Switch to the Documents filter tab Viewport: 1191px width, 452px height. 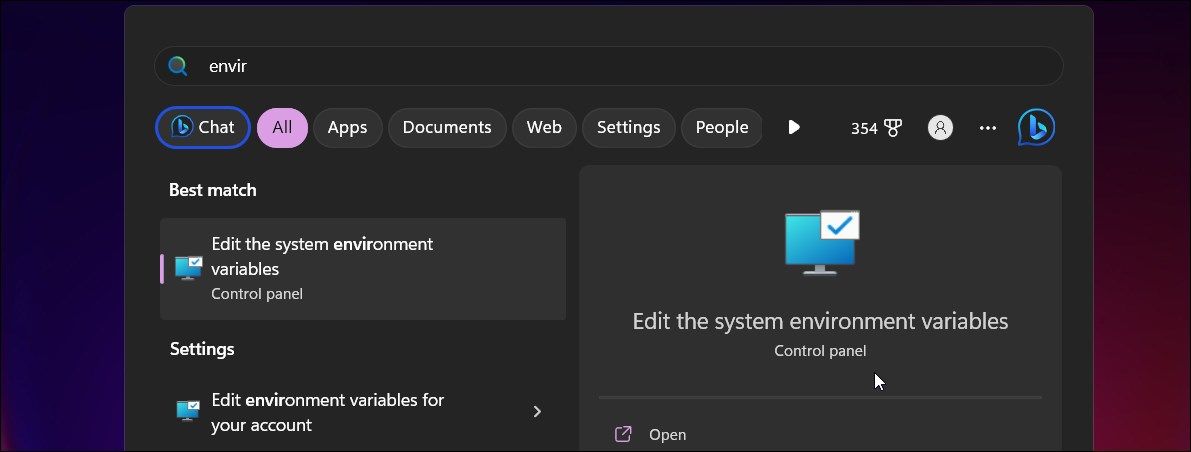447,127
